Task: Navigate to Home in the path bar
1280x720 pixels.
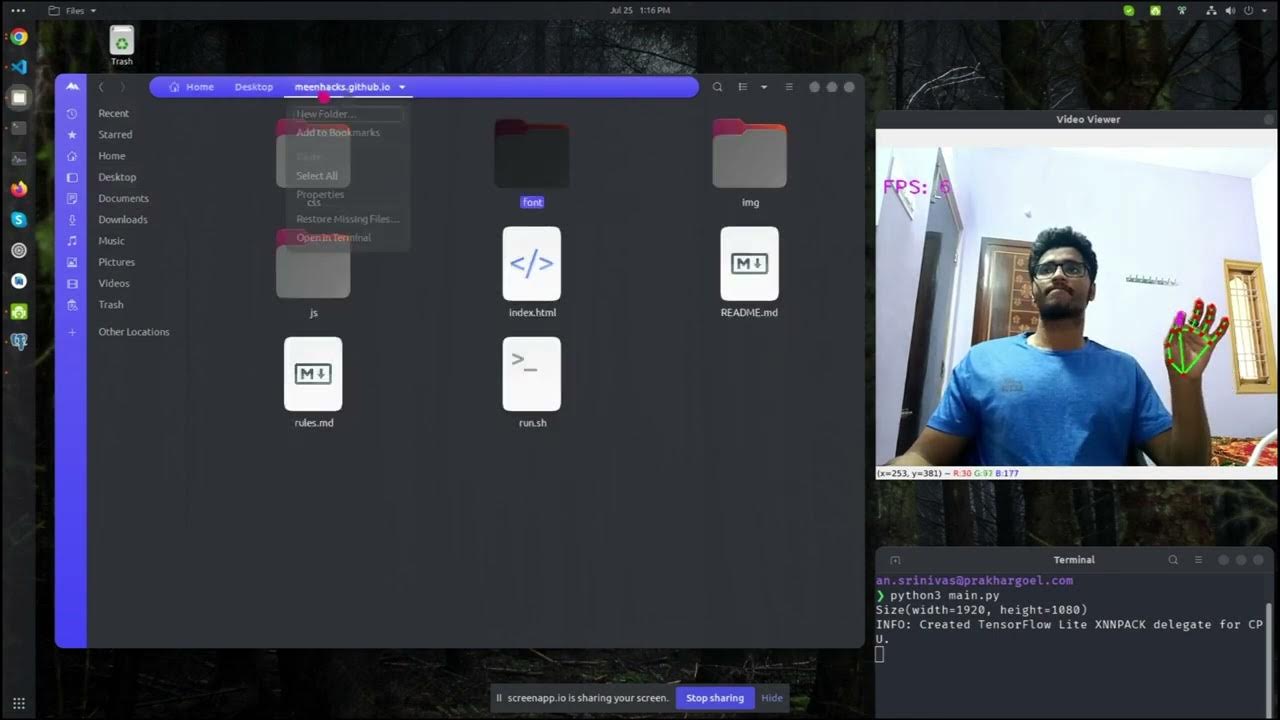Action: pyautogui.click(x=191, y=87)
